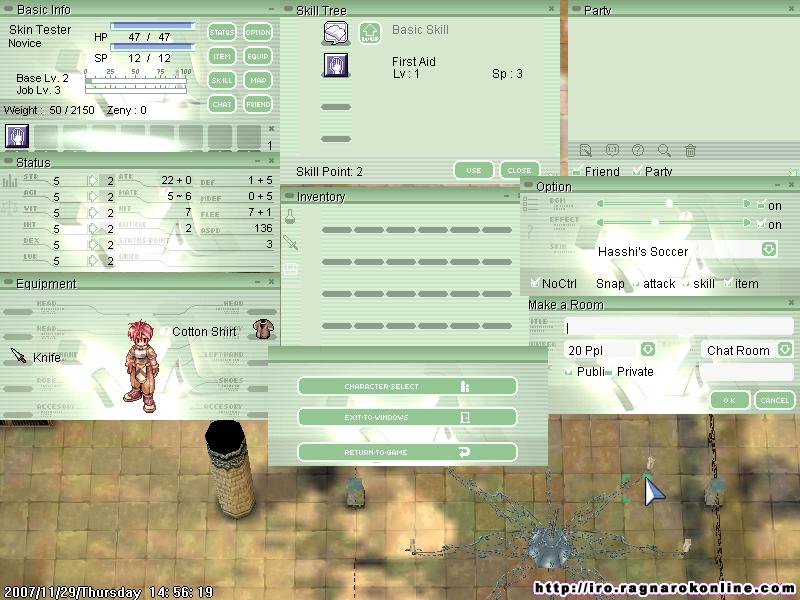Click the 1:1 whisper chat icon
Screen dimensions: 800x600
pos(612,150)
